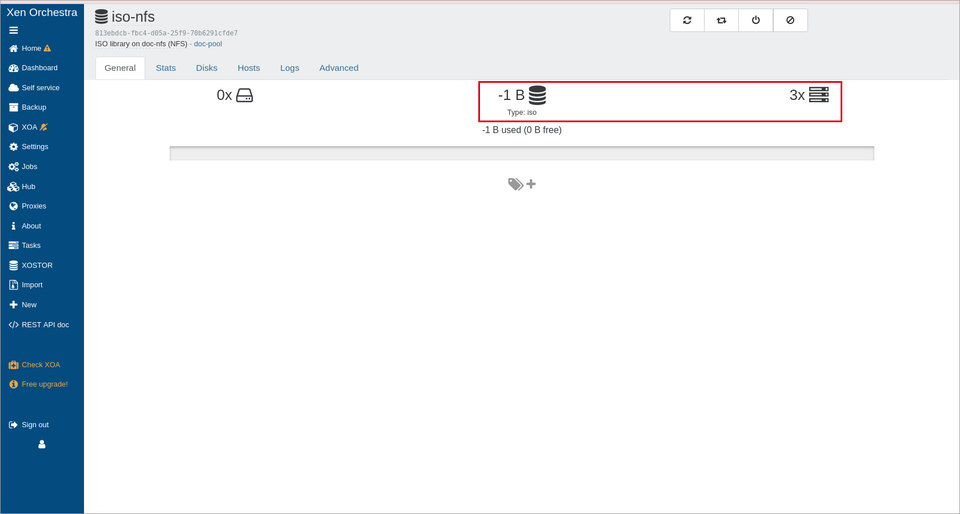960x514 pixels.
Task: Switch to the Stats tab
Action: [x=166, y=68]
